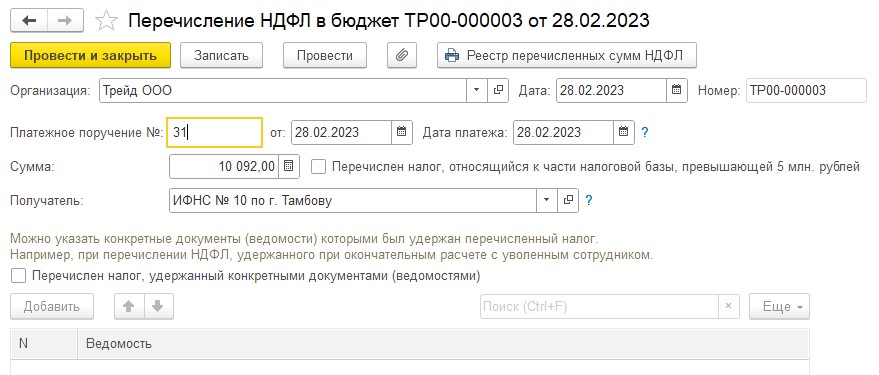The image size is (879, 375).
Task: Add document to favorites with star icon
Action: (106, 21)
